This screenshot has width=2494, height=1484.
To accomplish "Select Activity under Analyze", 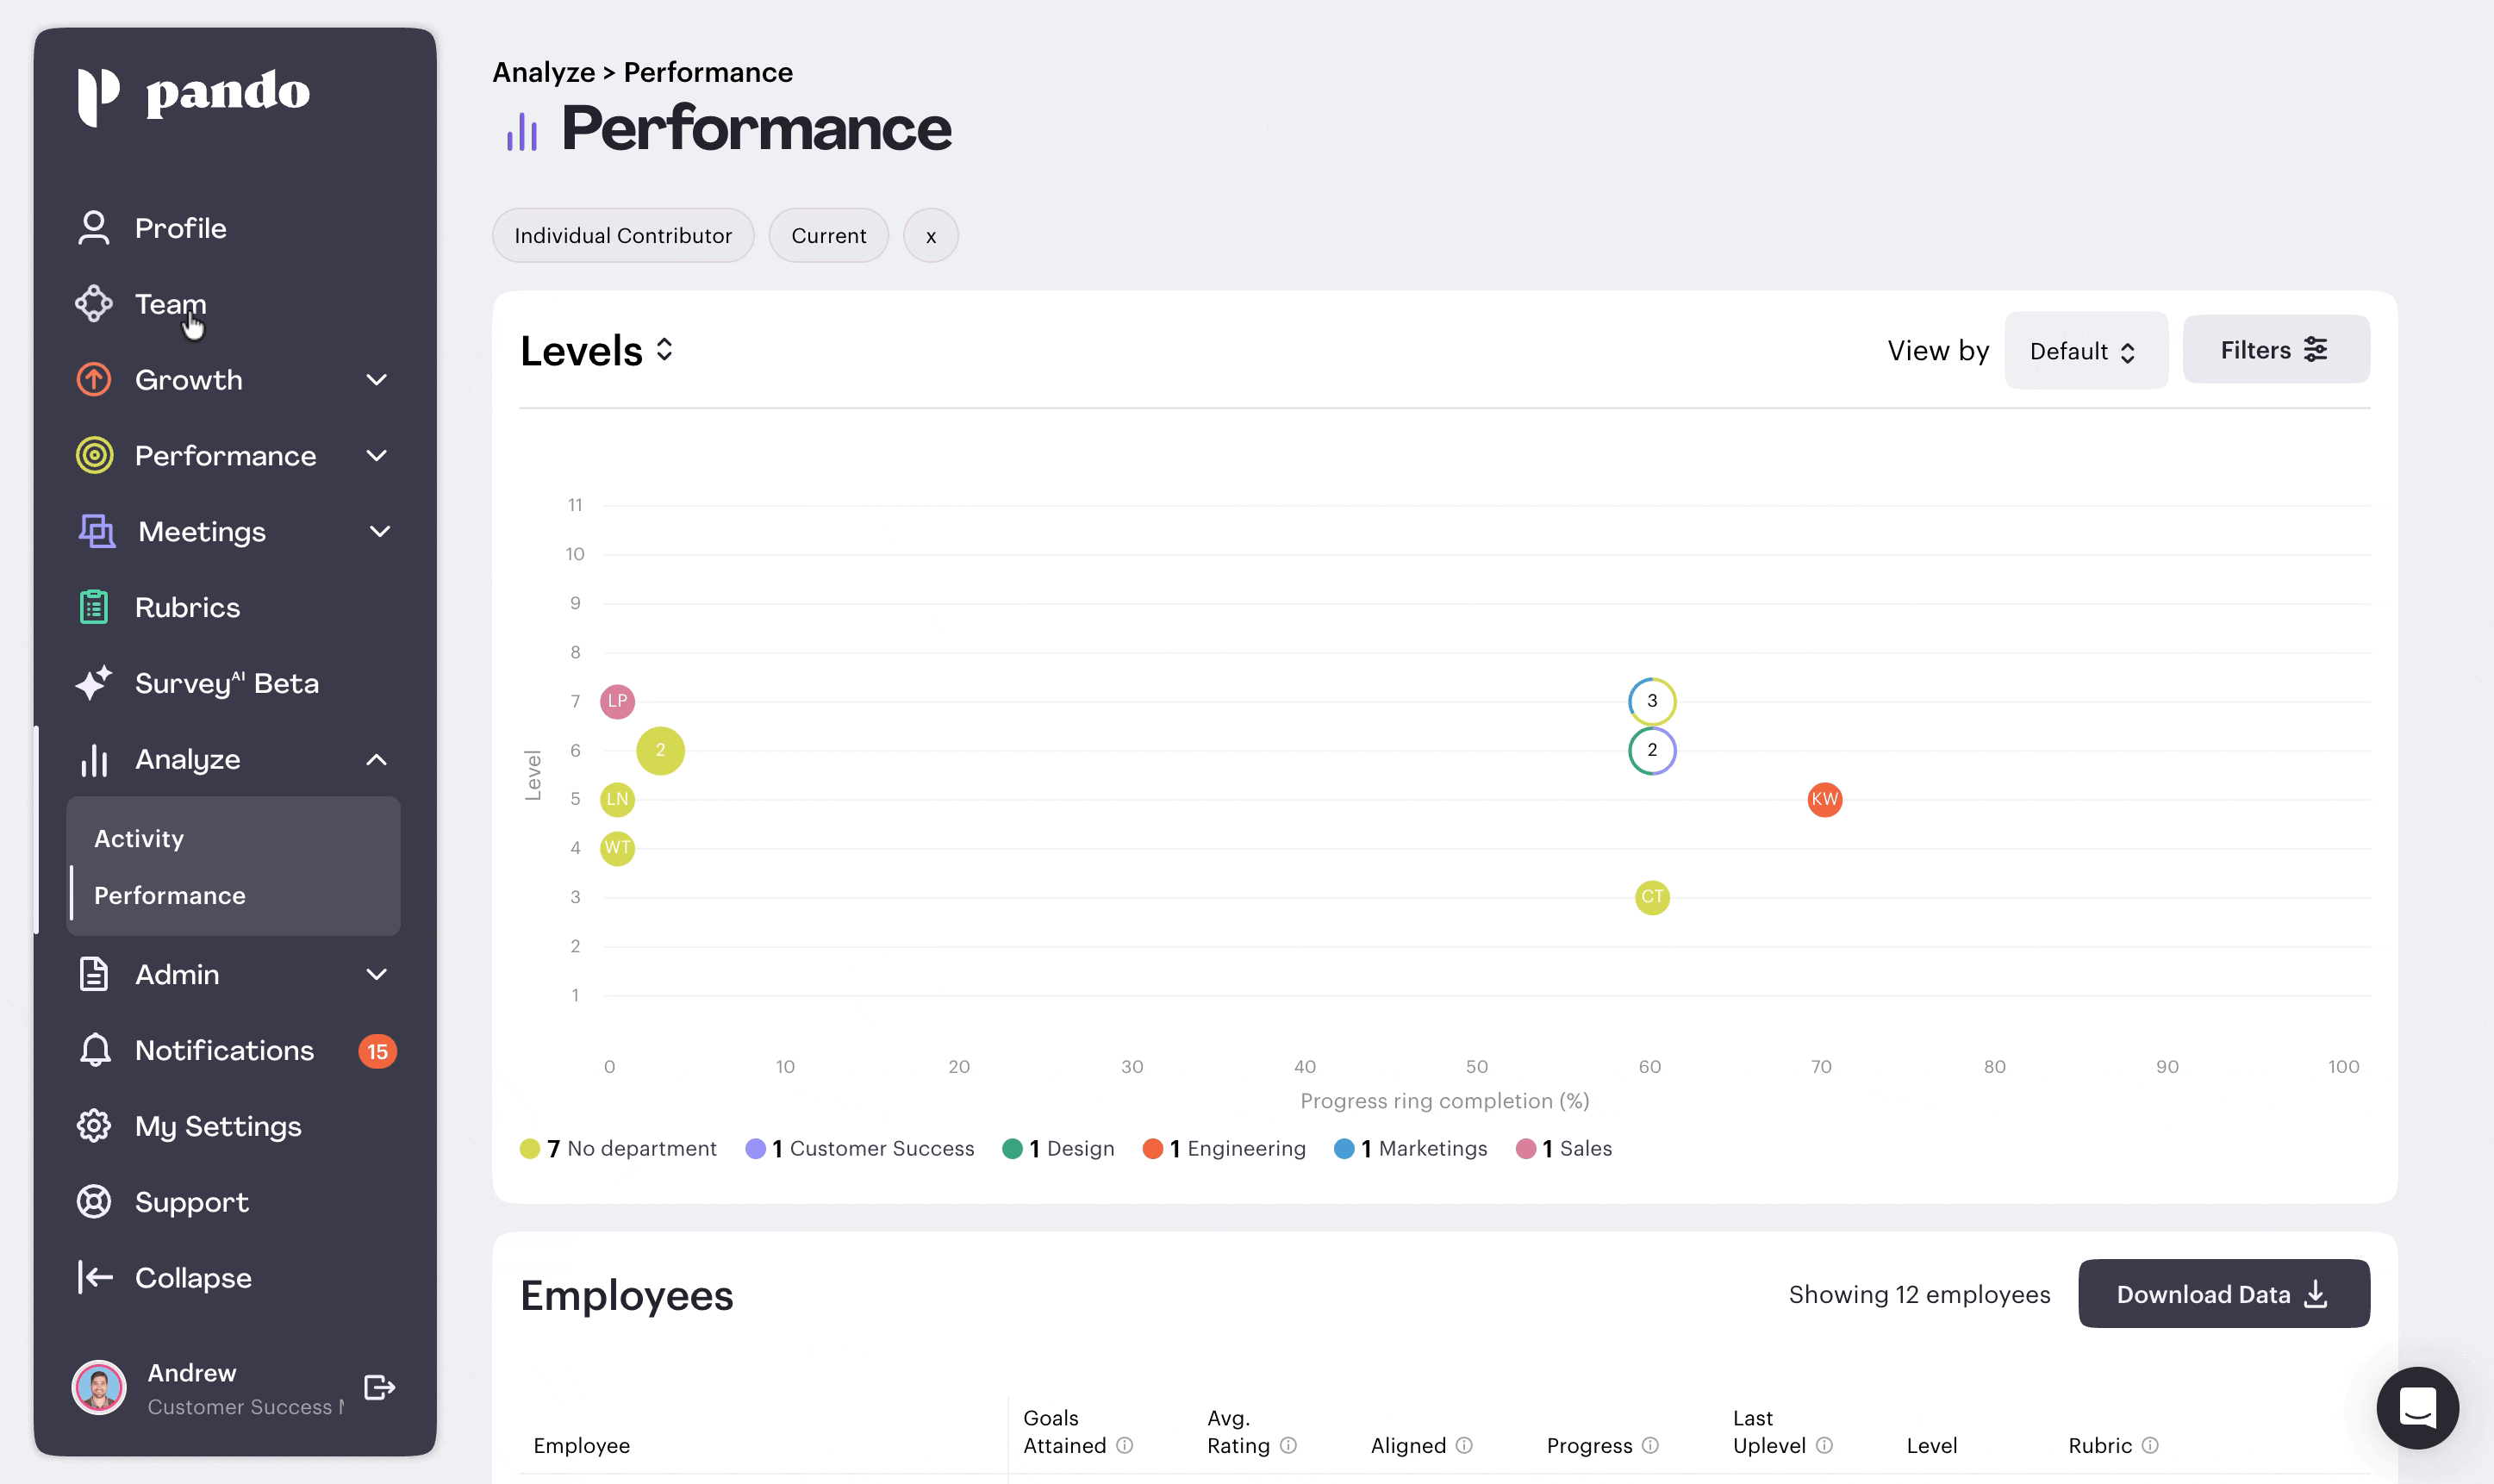I will coord(139,839).
